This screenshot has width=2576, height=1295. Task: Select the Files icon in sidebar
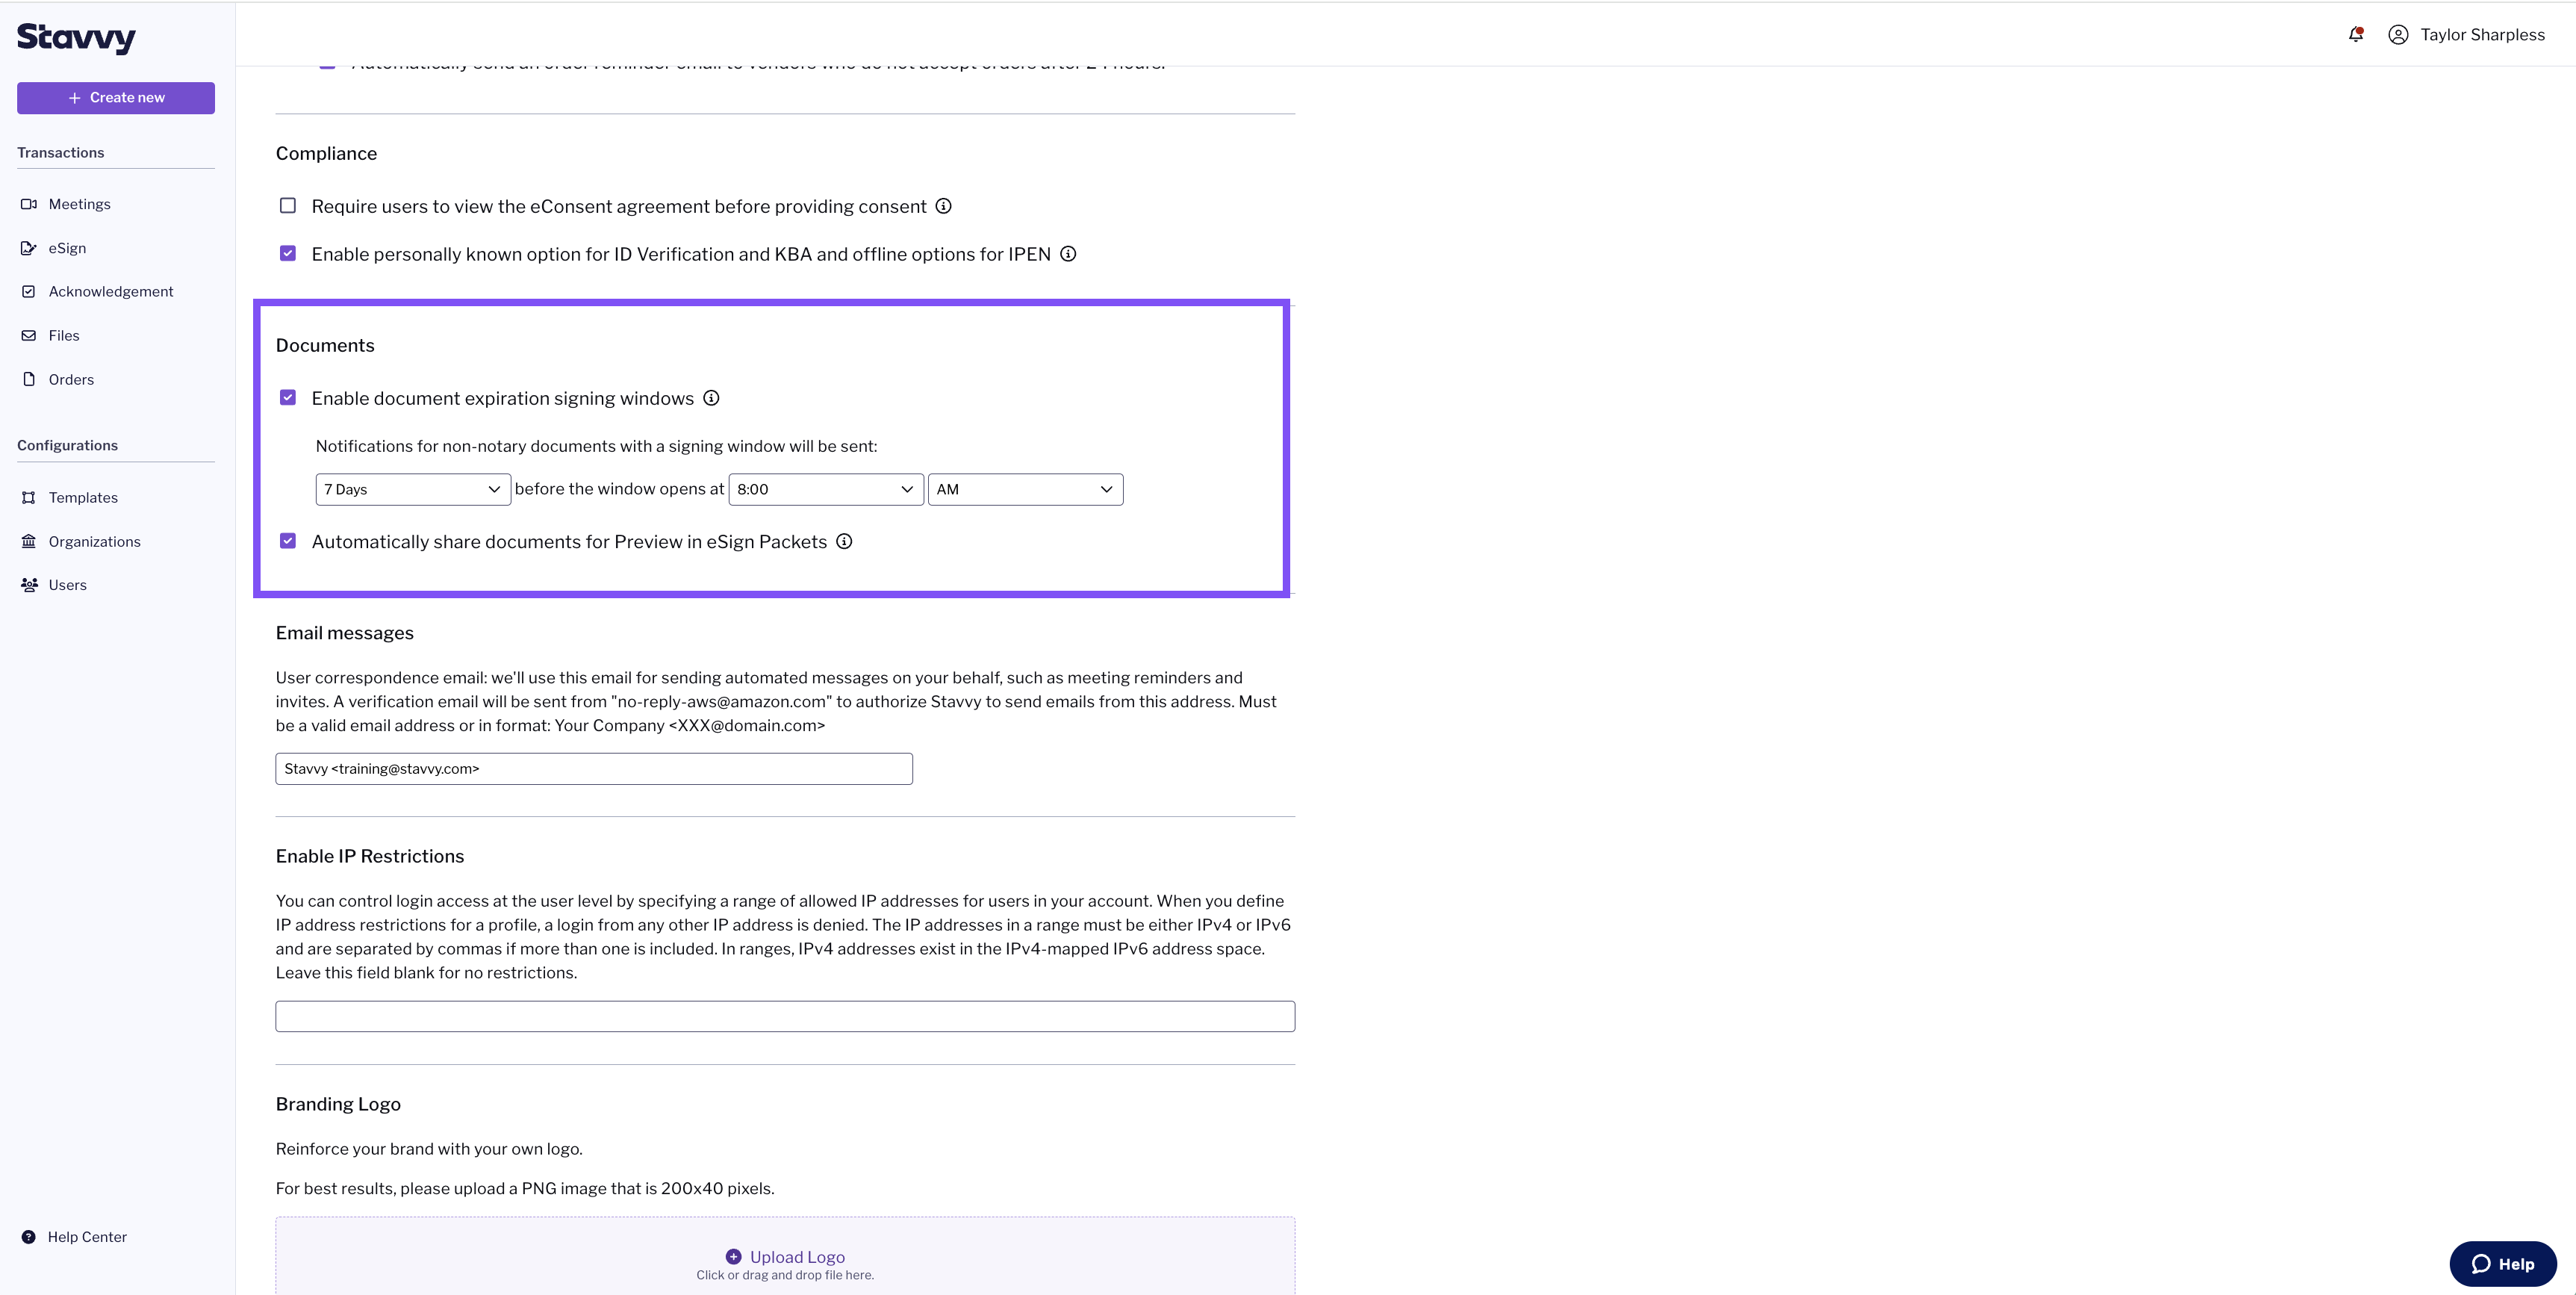tap(29, 335)
